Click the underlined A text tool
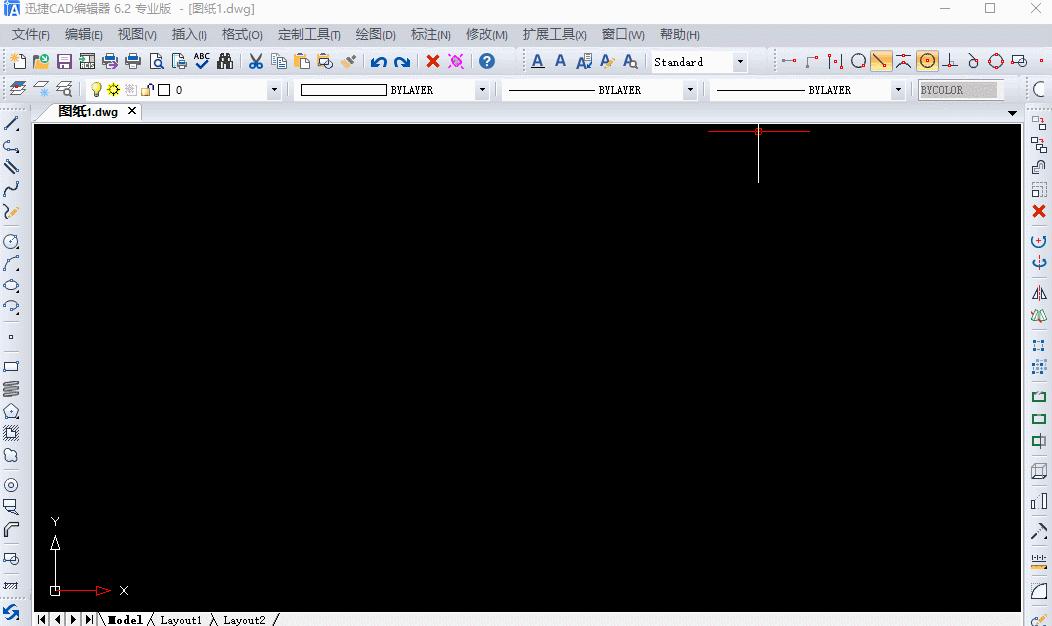 (x=537, y=62)
